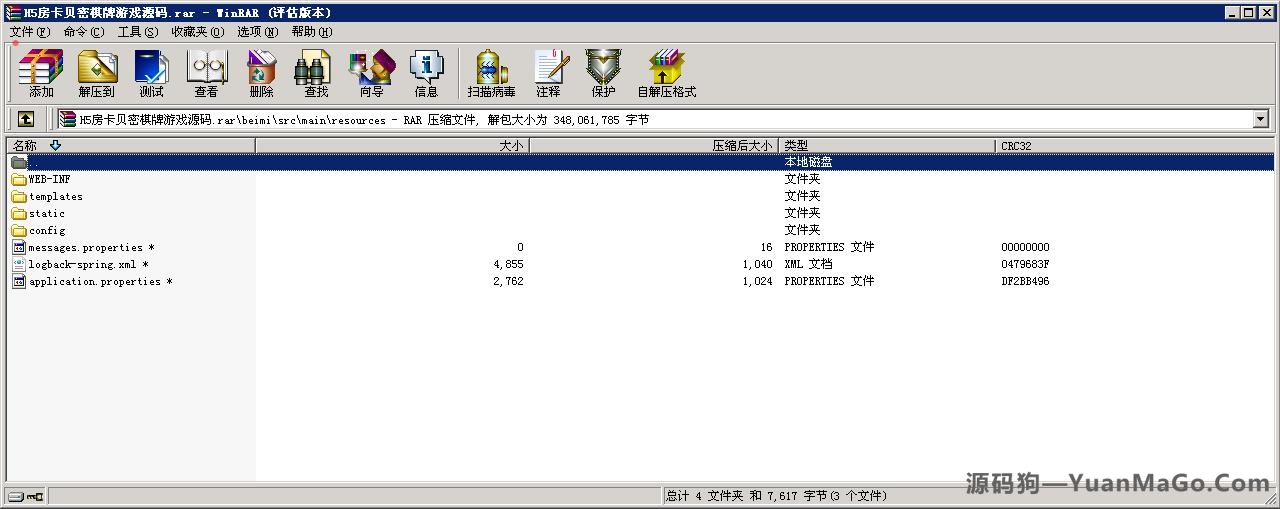
Task: Open the 文件 (File) menu
Action: click(x=29, y=32)
